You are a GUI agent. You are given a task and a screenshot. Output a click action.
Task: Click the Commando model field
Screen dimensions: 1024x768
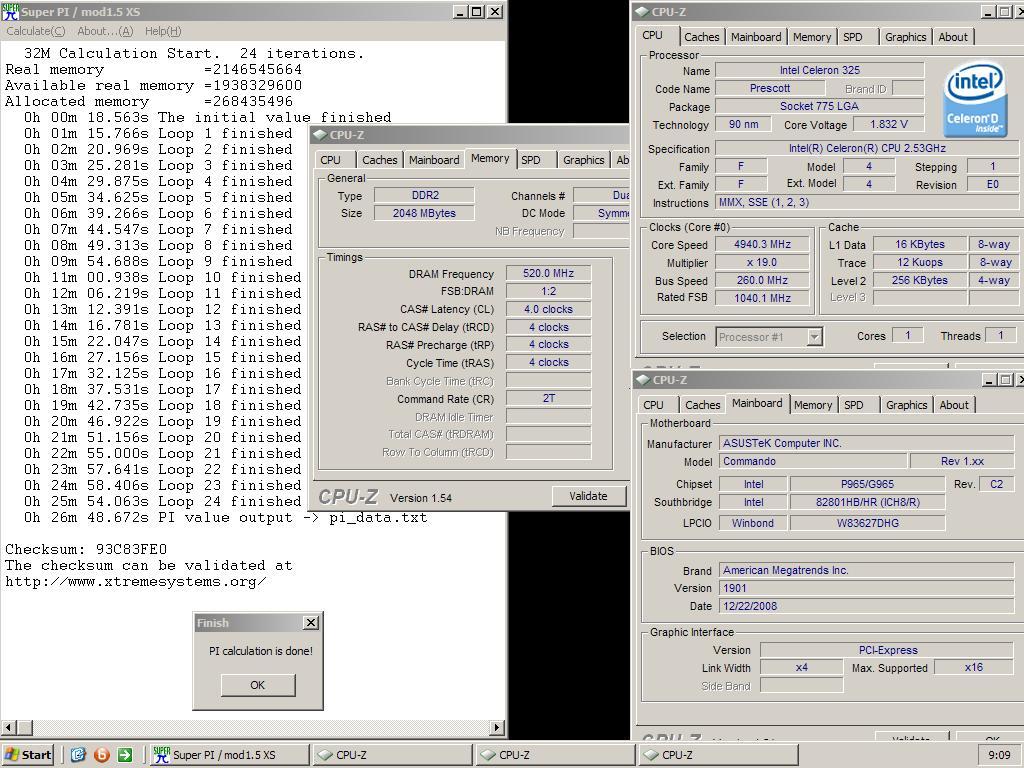813,461
